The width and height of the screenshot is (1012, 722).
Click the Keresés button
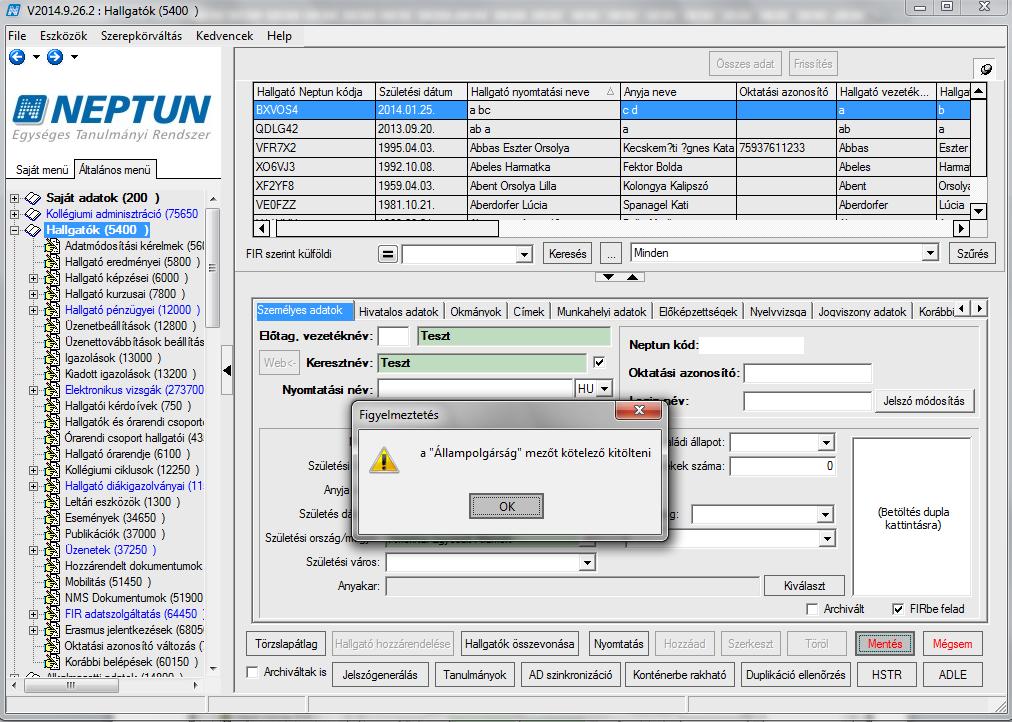[x=568, y=254]
